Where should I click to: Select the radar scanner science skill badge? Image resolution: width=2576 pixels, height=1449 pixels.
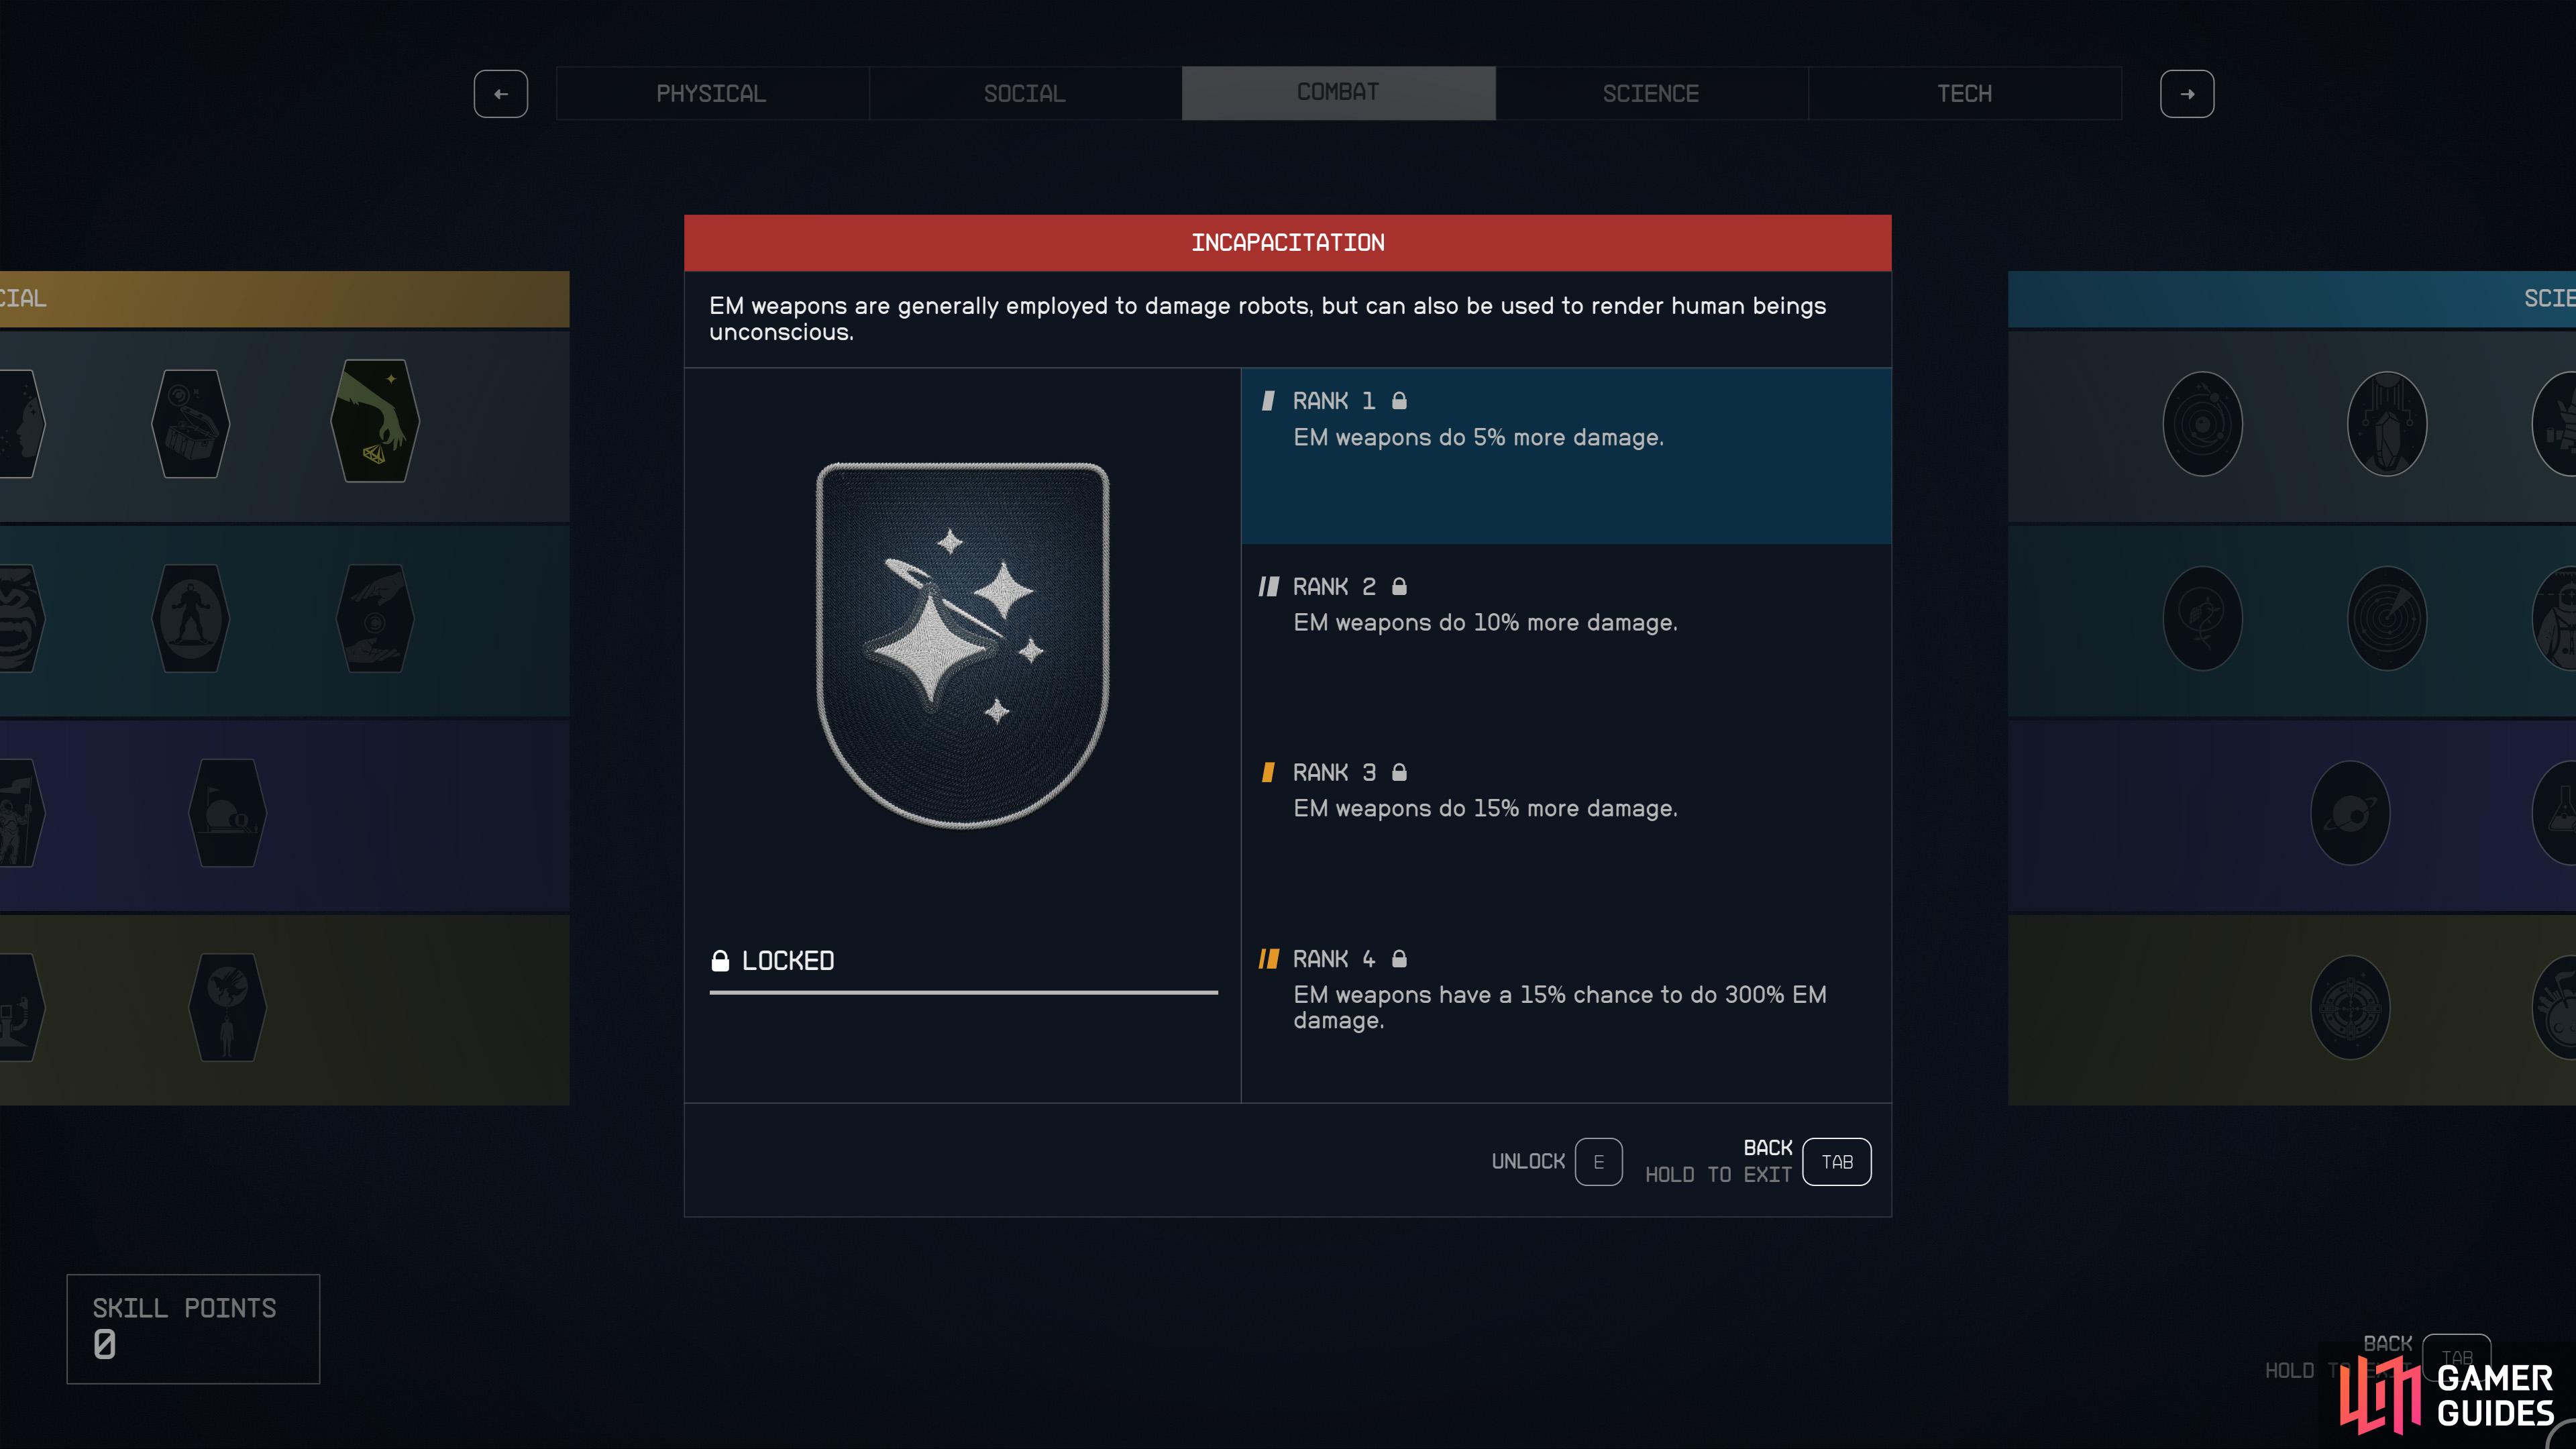click(x=2387, y=618)
